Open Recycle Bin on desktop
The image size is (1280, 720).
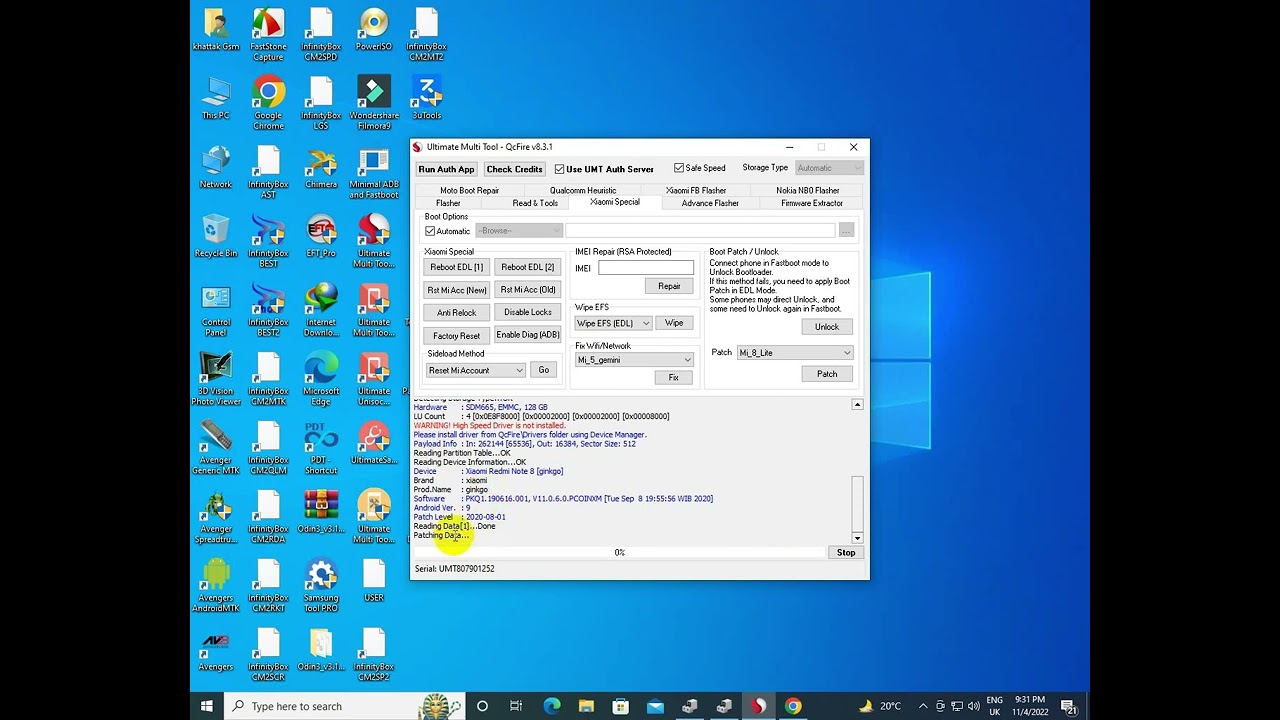pyautogui.click(x=216, y=237)
